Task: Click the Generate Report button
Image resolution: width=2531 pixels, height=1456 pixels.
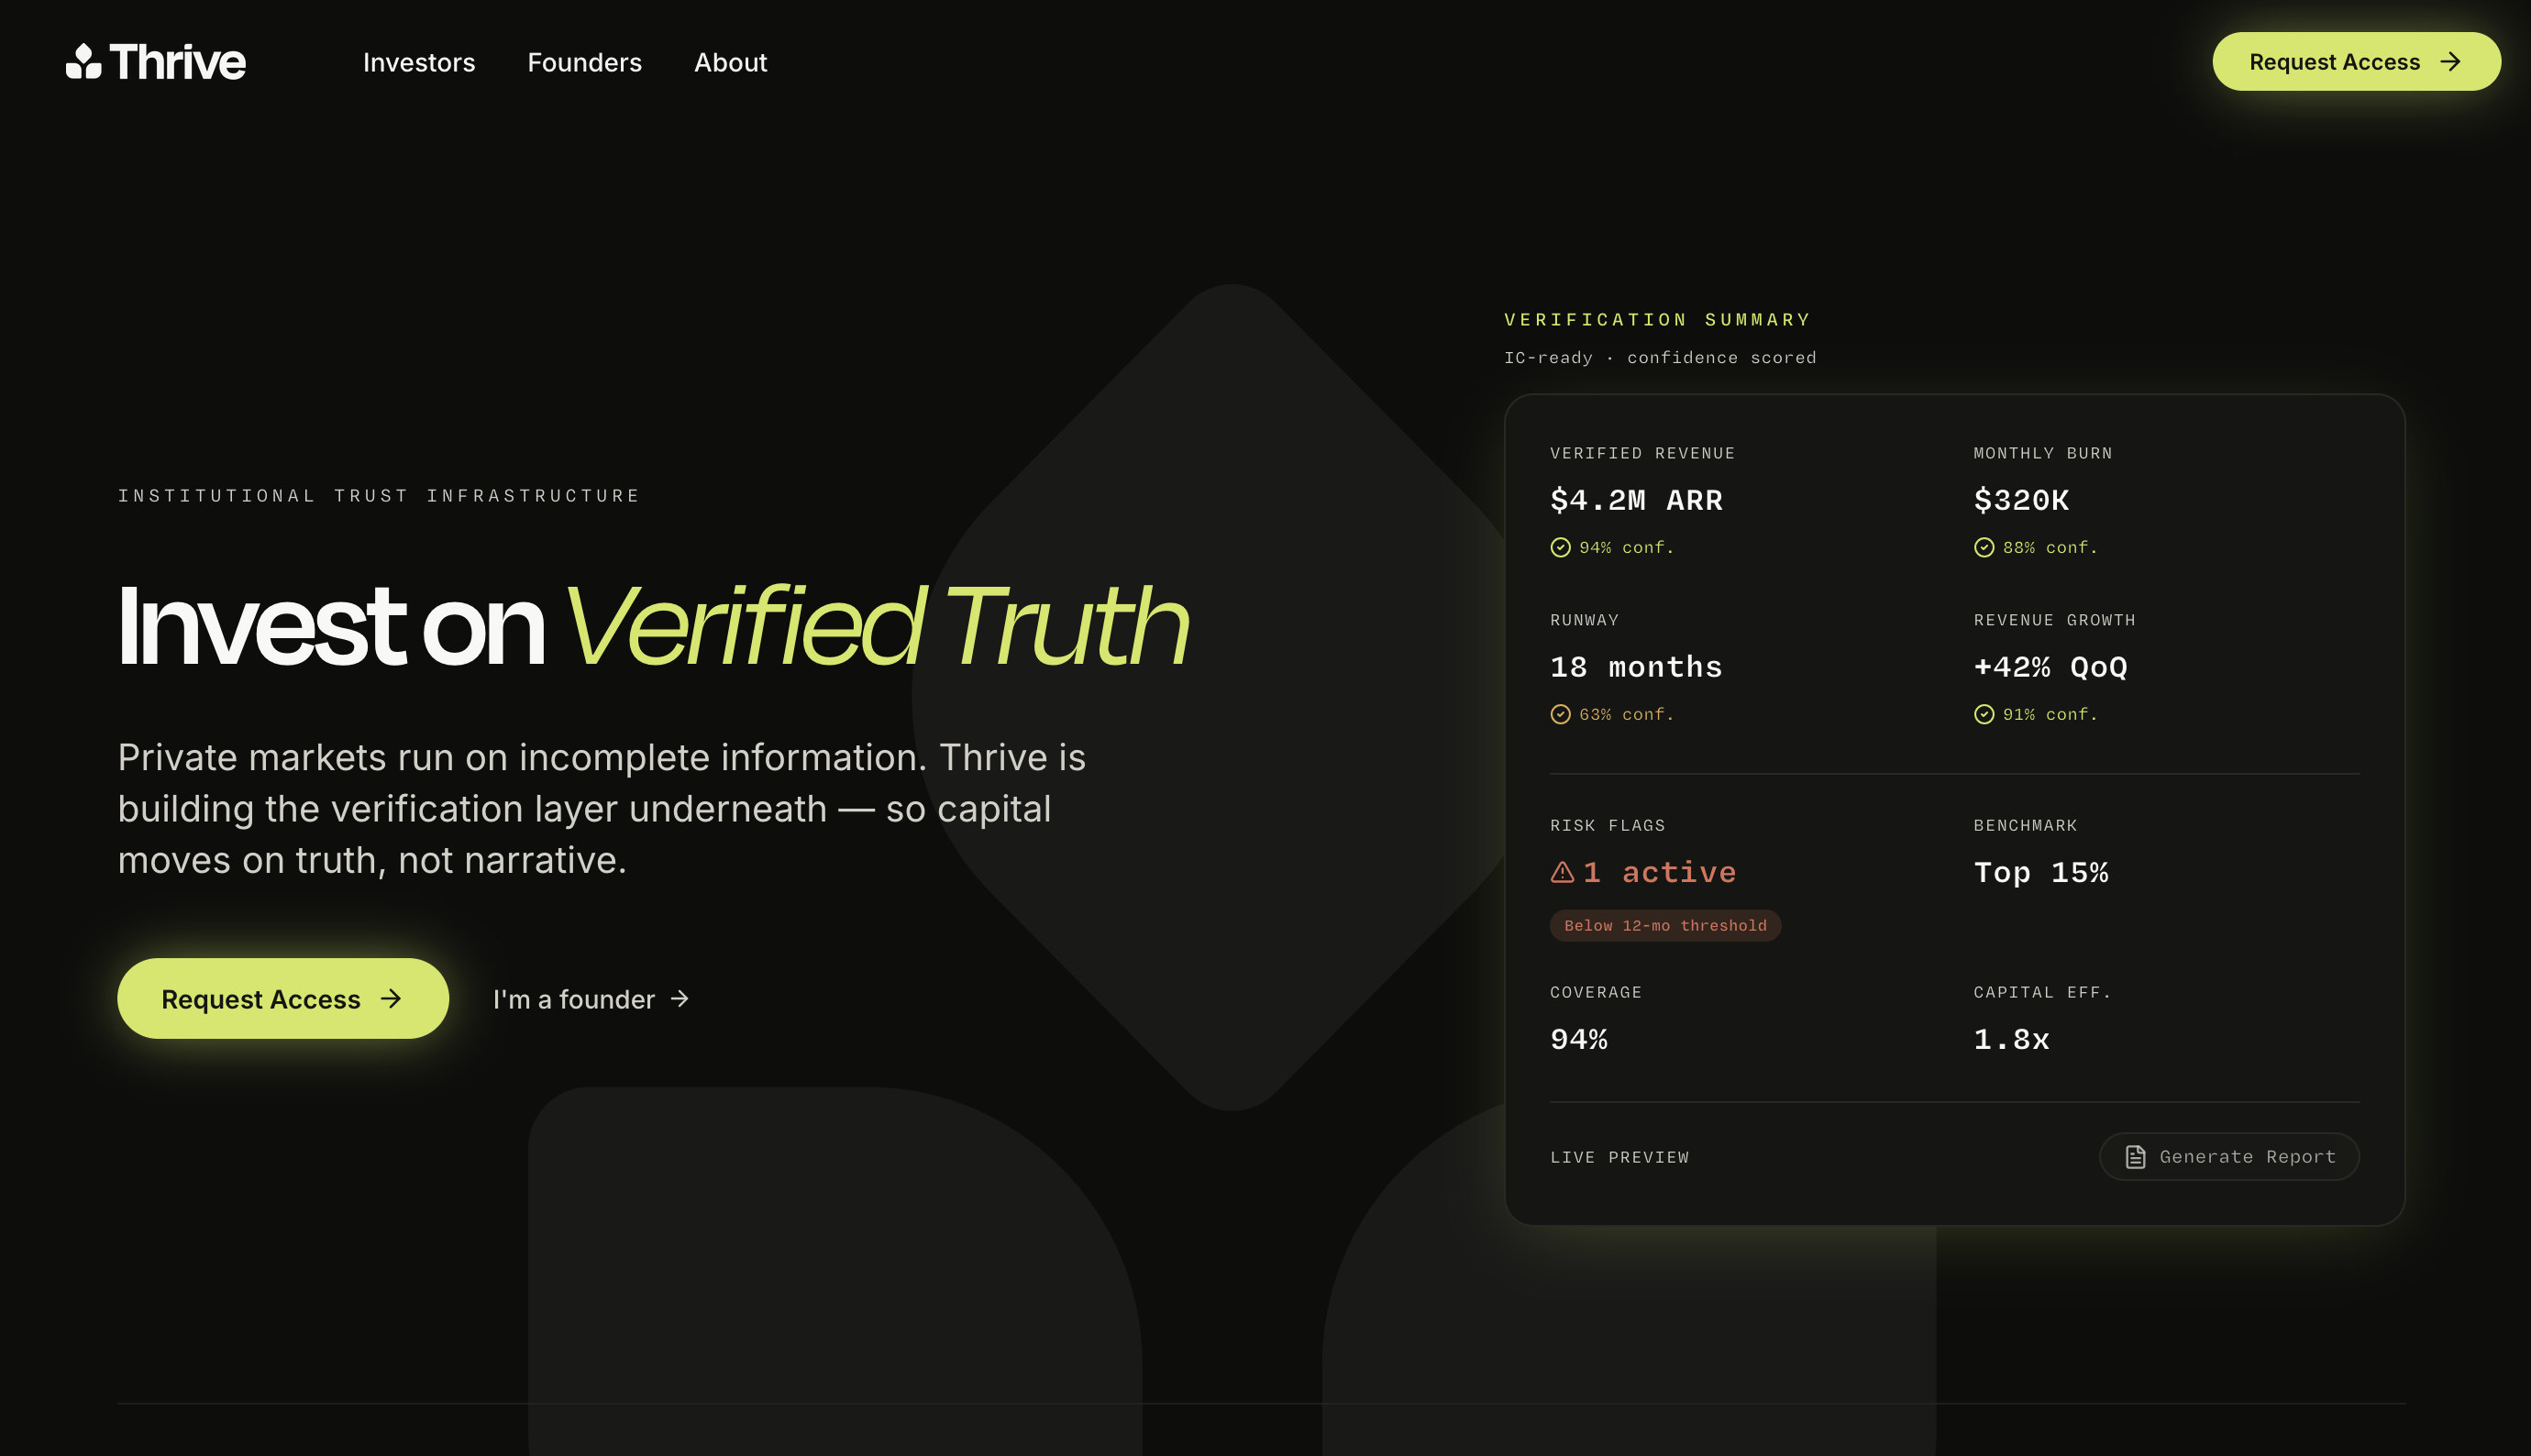Action: tap(2229, 1156)
